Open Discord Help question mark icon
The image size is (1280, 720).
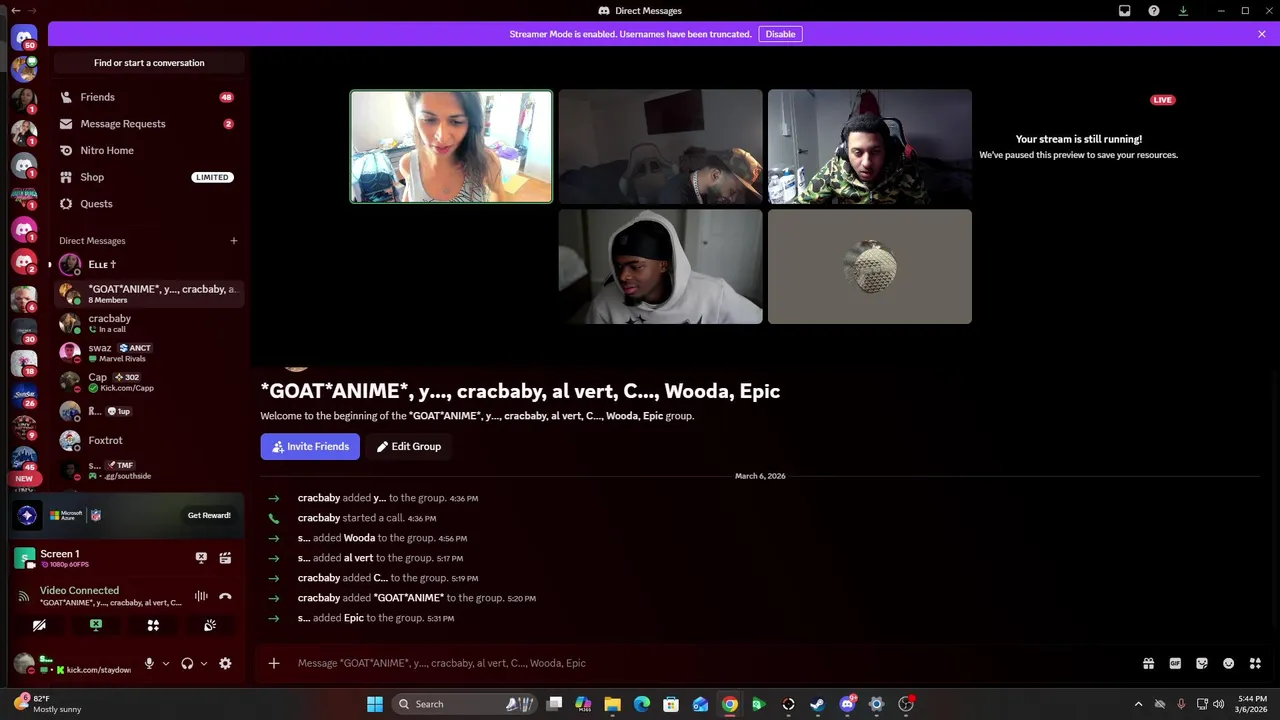point(1154,11)
